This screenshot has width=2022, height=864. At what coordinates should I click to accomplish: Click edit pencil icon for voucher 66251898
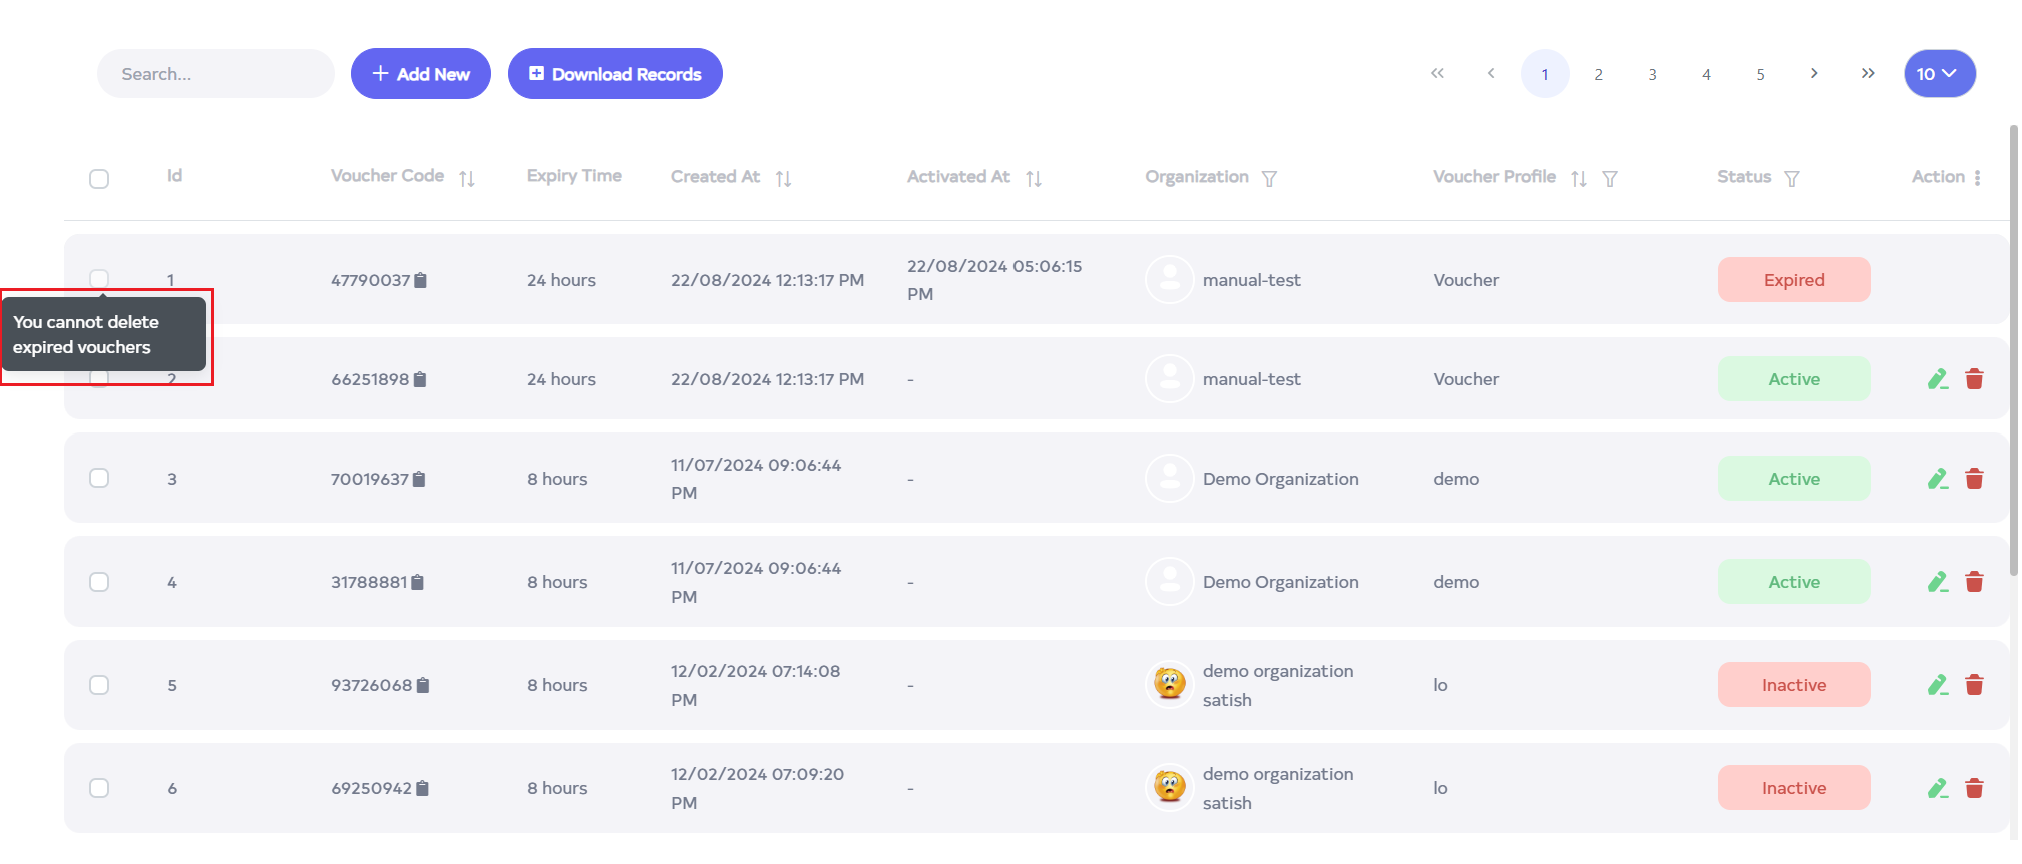coord(1937,379)
